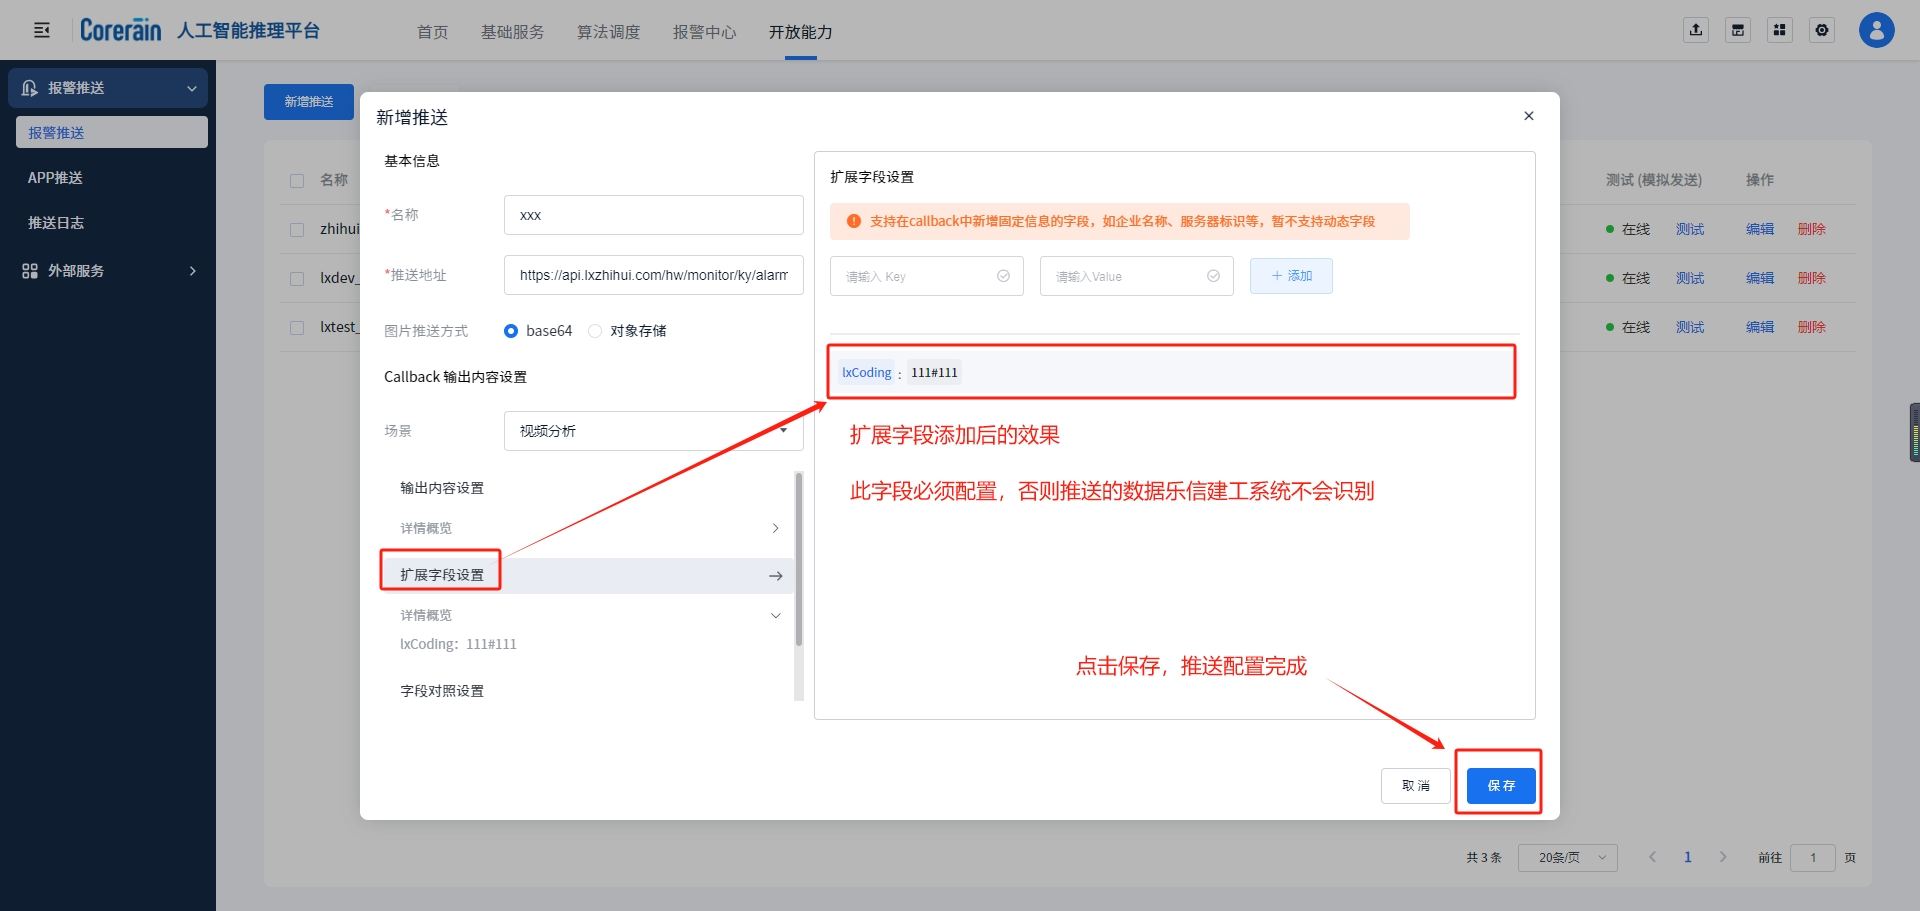
Task: Click the 外部服务 sidebar grid icon
Action: point(30,271)
